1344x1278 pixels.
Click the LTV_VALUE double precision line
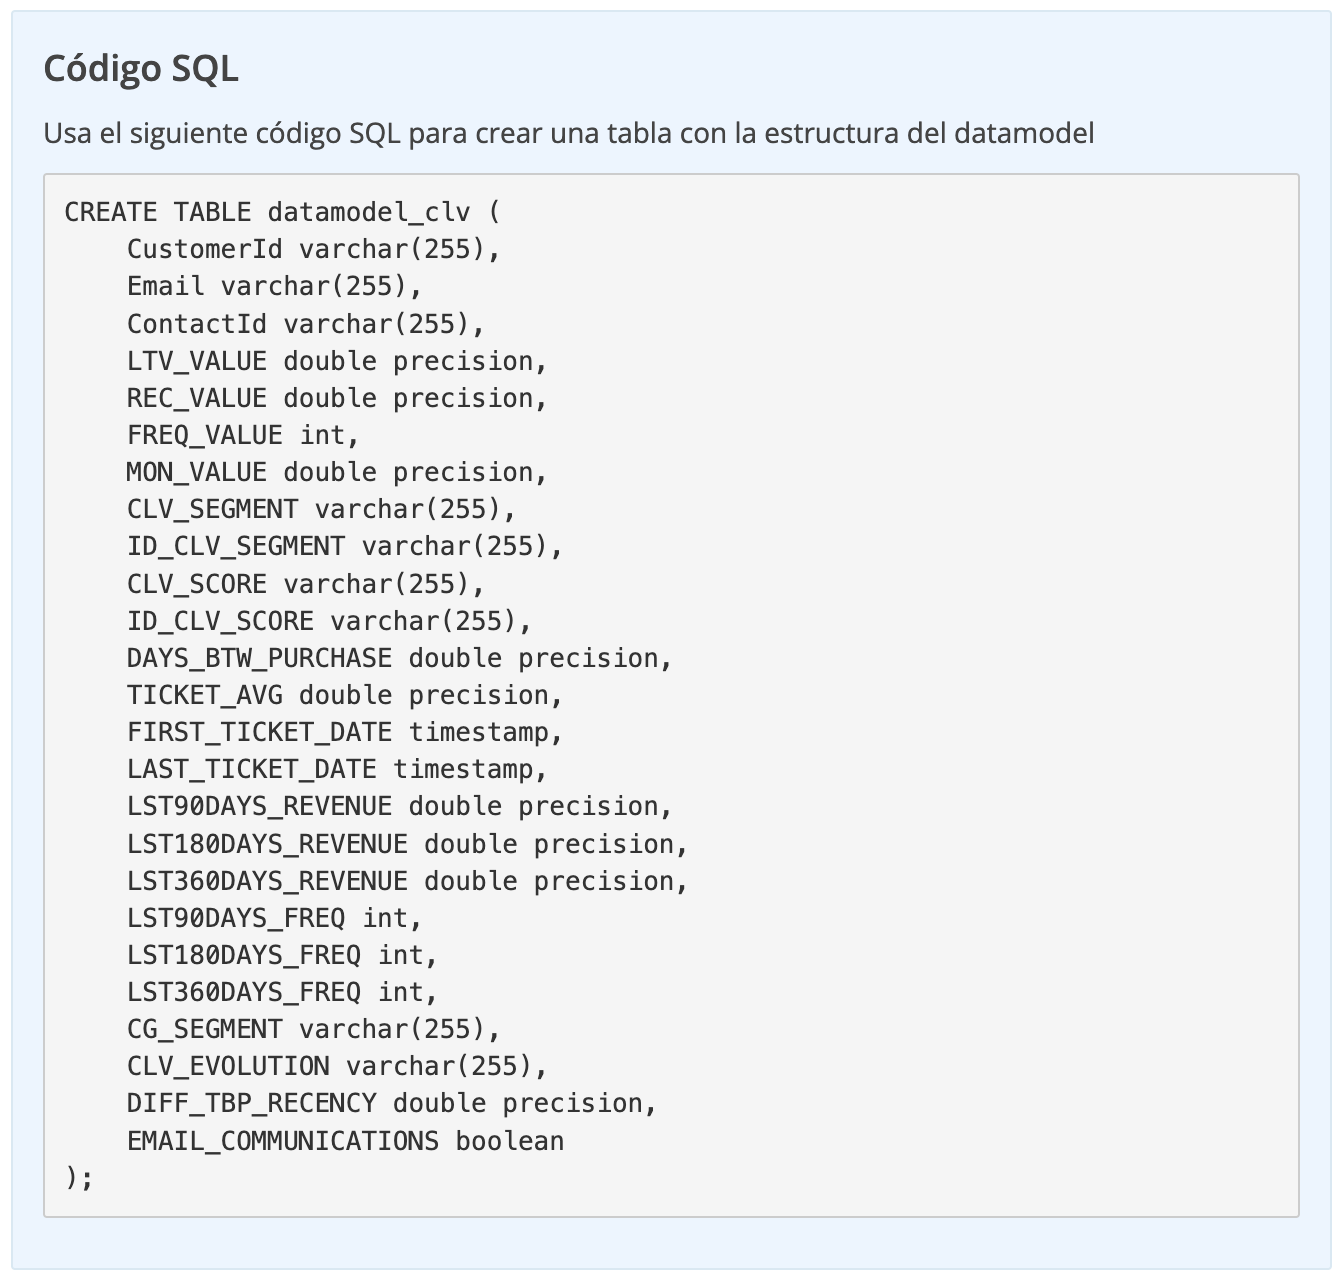pyautogui.click(x=337, y=361)
